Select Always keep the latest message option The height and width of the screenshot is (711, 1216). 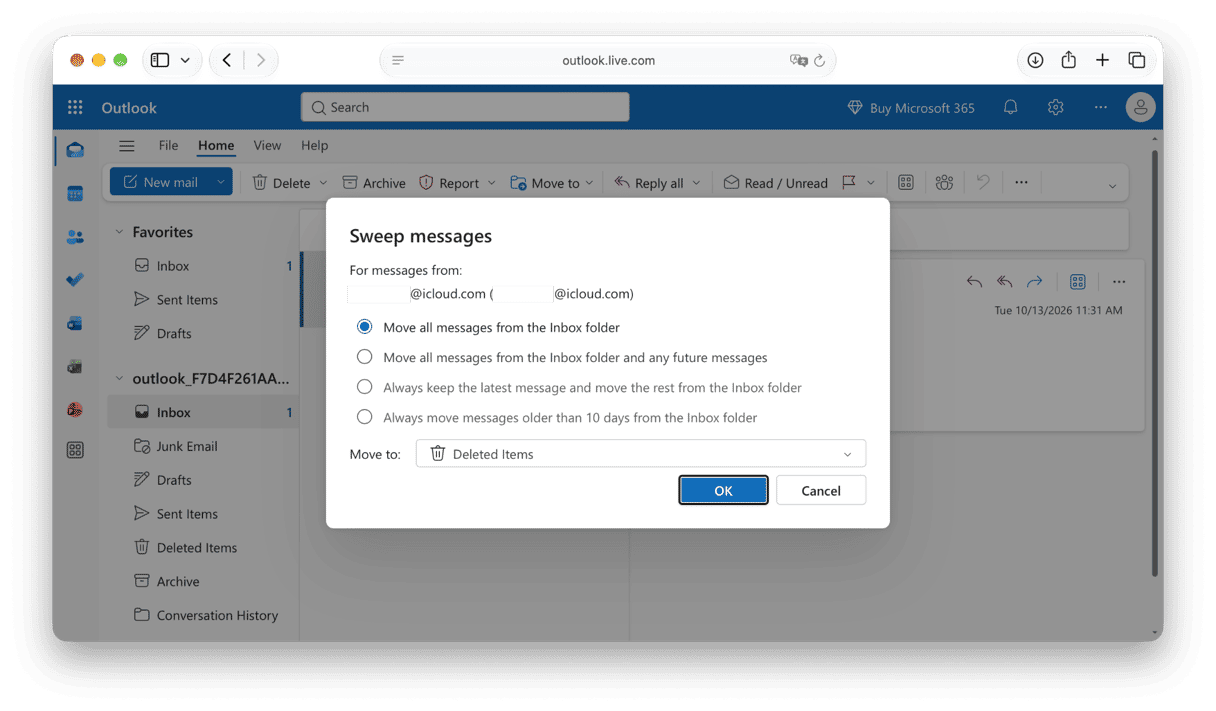[364, 387]
